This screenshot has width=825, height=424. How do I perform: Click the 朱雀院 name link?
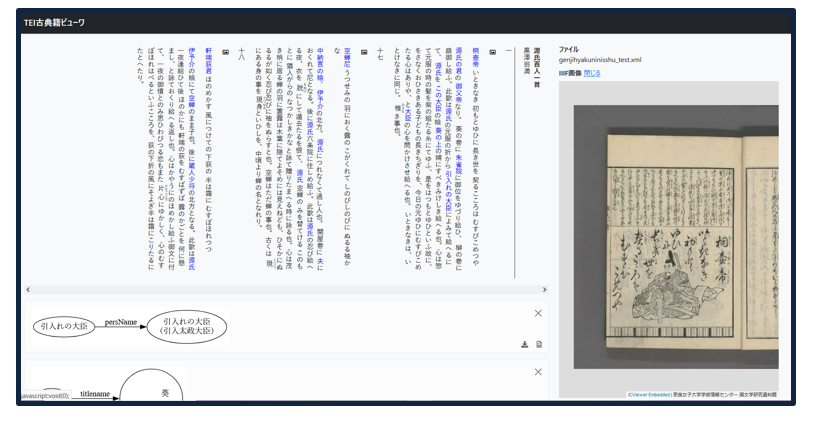coord(458,164)
